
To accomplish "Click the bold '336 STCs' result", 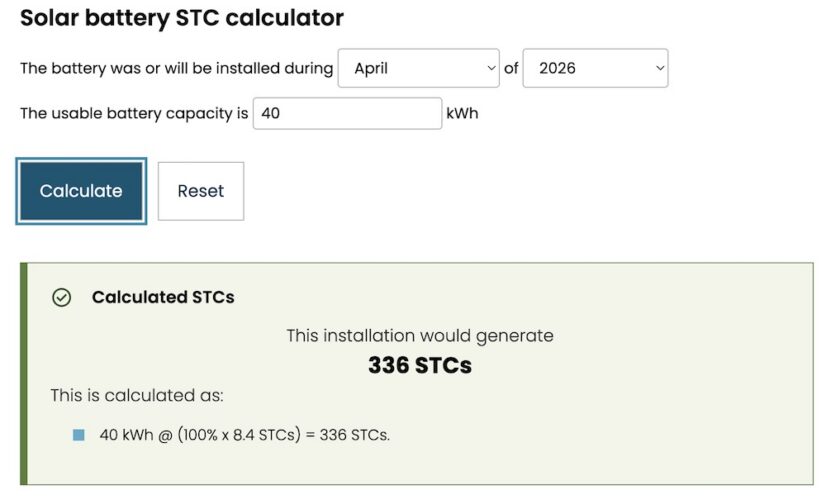I will click(420, 366).
